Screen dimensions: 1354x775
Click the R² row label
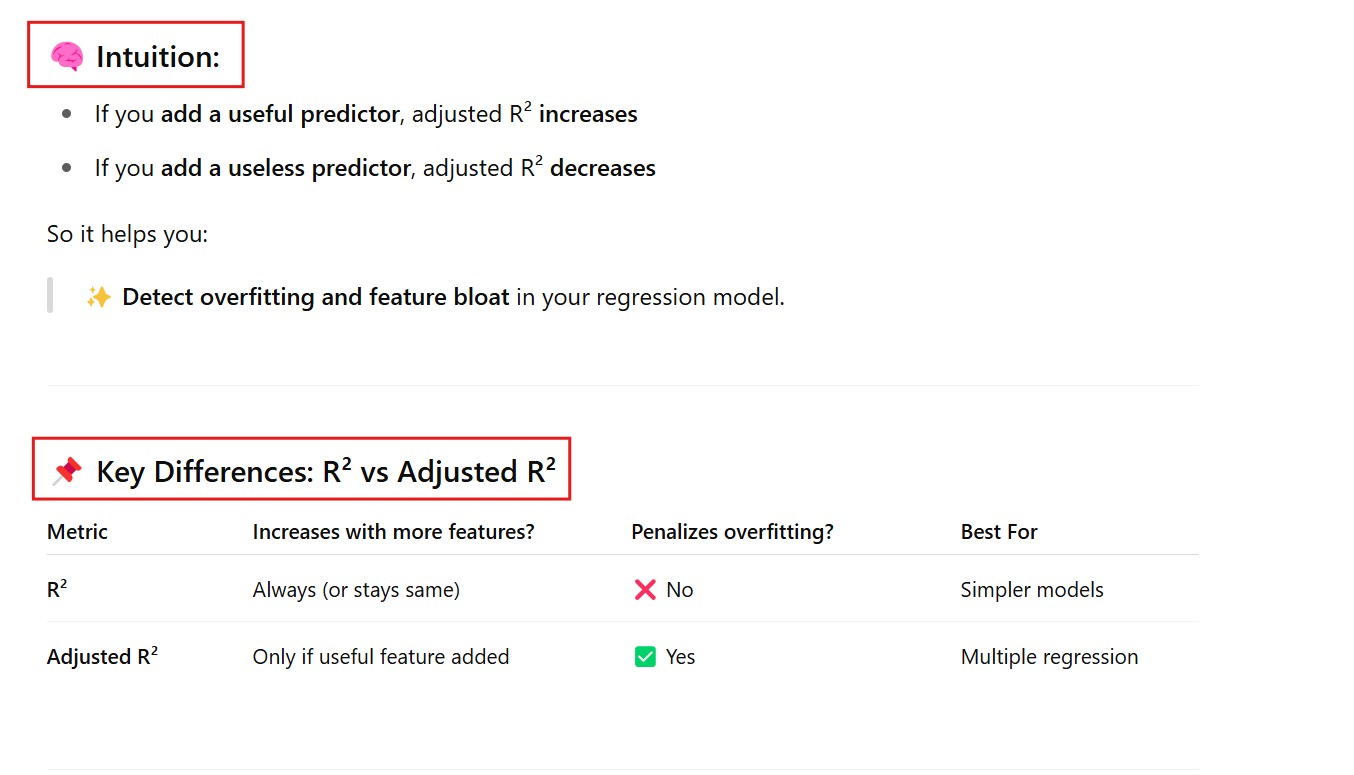(57, 590)
